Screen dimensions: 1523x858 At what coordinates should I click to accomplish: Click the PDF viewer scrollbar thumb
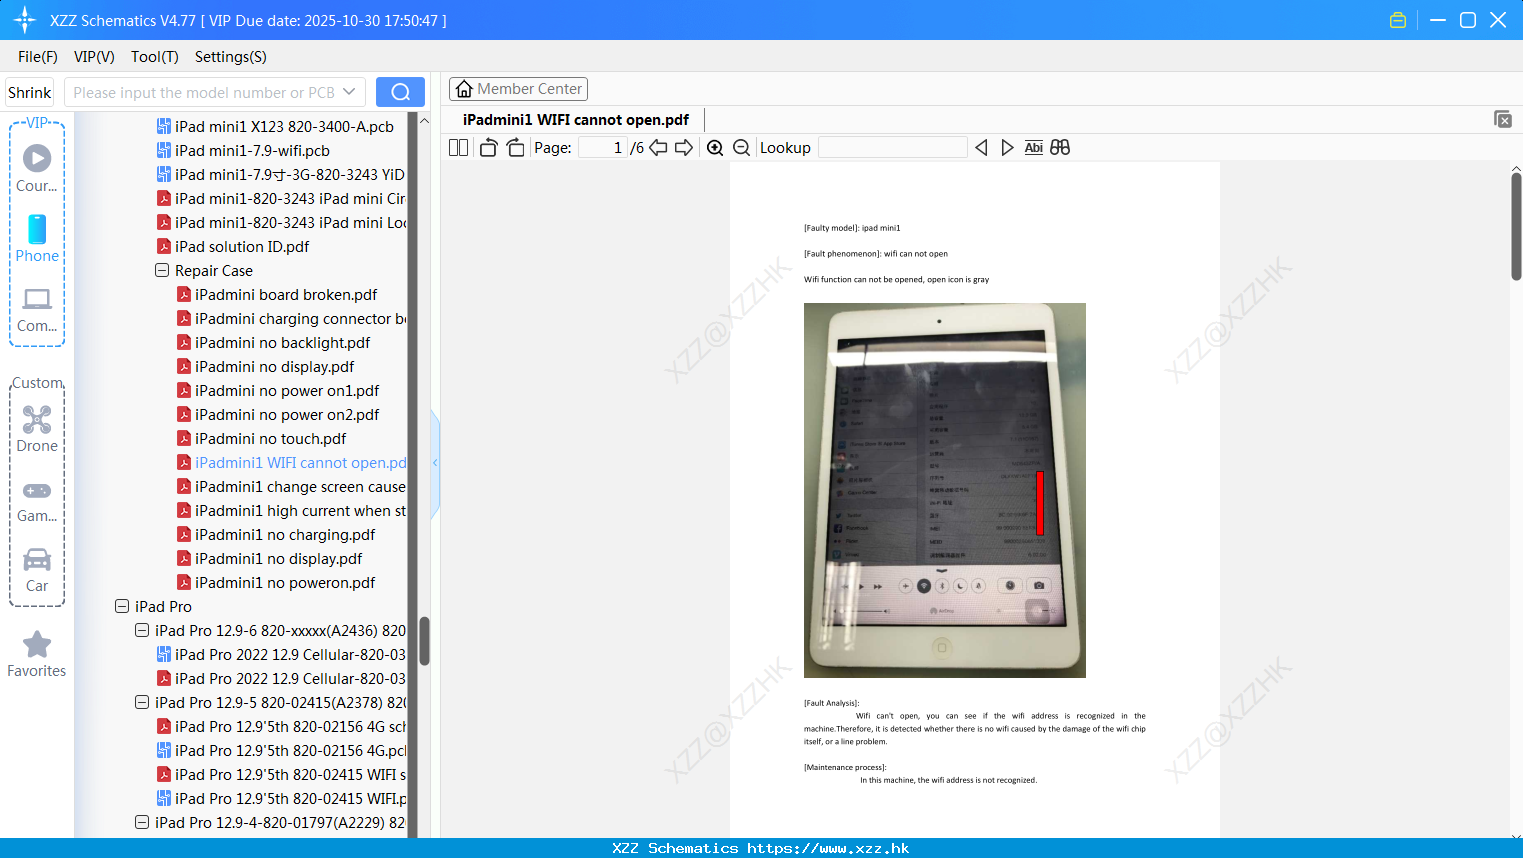[x=1516, y=227]
